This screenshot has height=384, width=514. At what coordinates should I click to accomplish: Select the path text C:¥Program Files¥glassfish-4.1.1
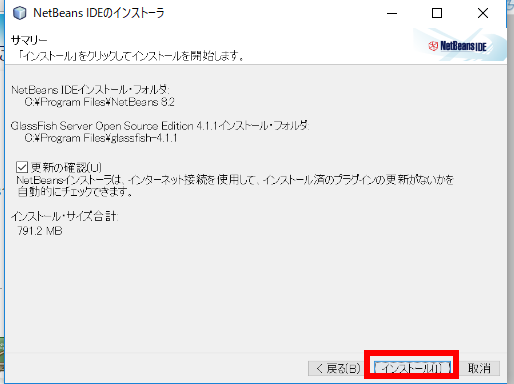(101, 138)
